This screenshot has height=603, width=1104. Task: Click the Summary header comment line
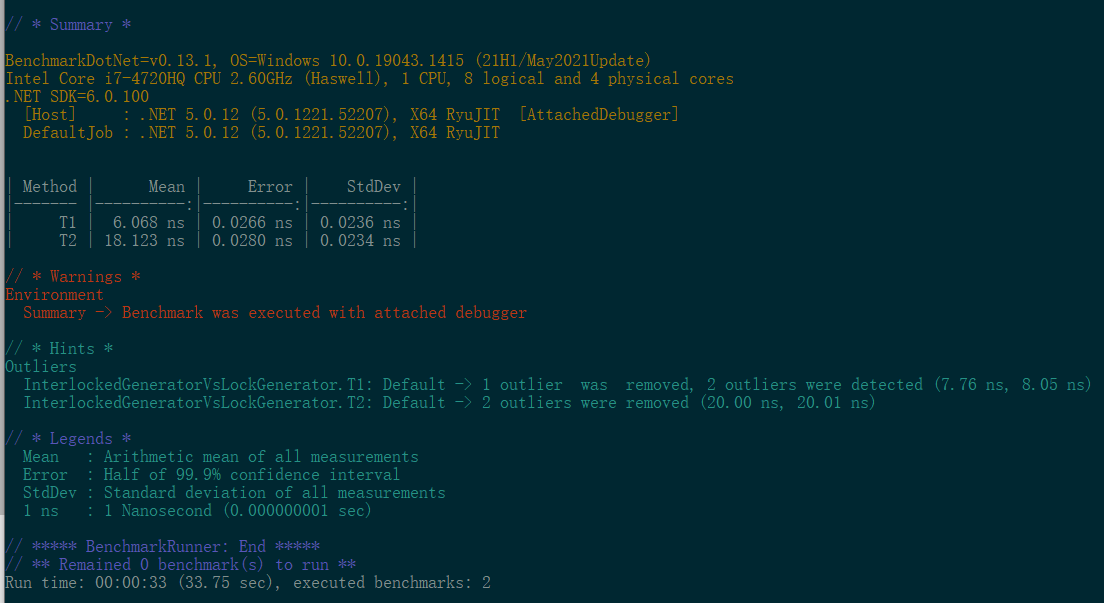pos(68,25)
